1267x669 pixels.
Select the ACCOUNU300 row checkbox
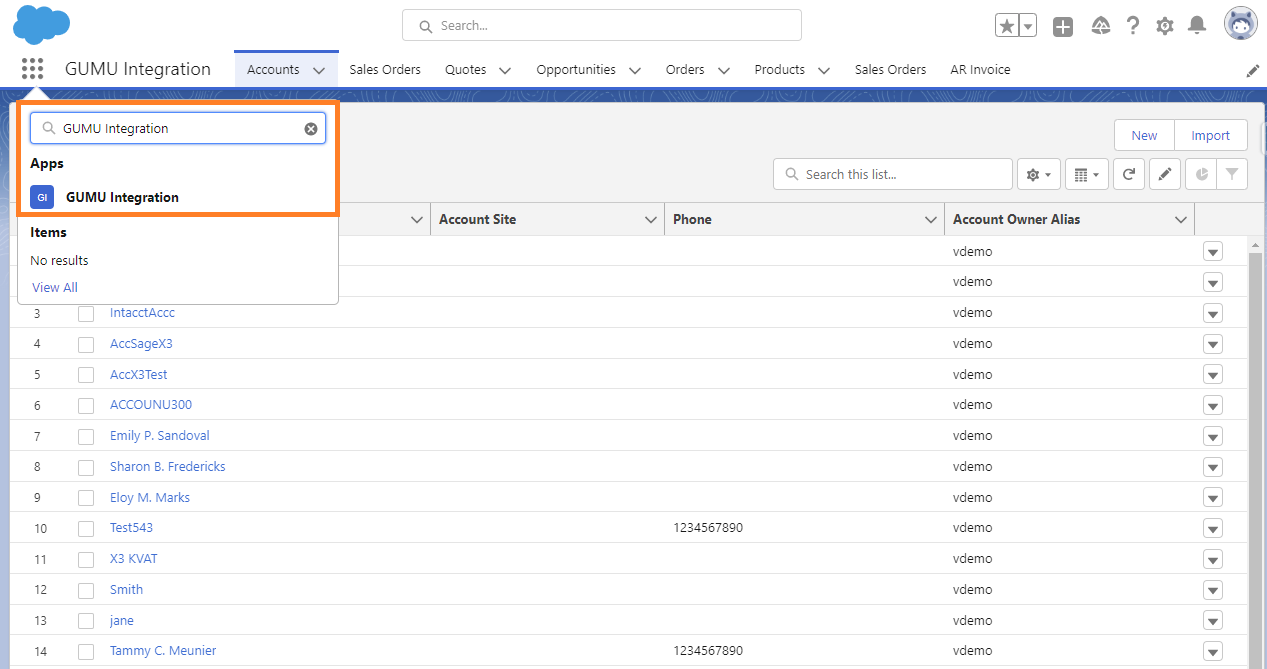(x=86, y=405)
